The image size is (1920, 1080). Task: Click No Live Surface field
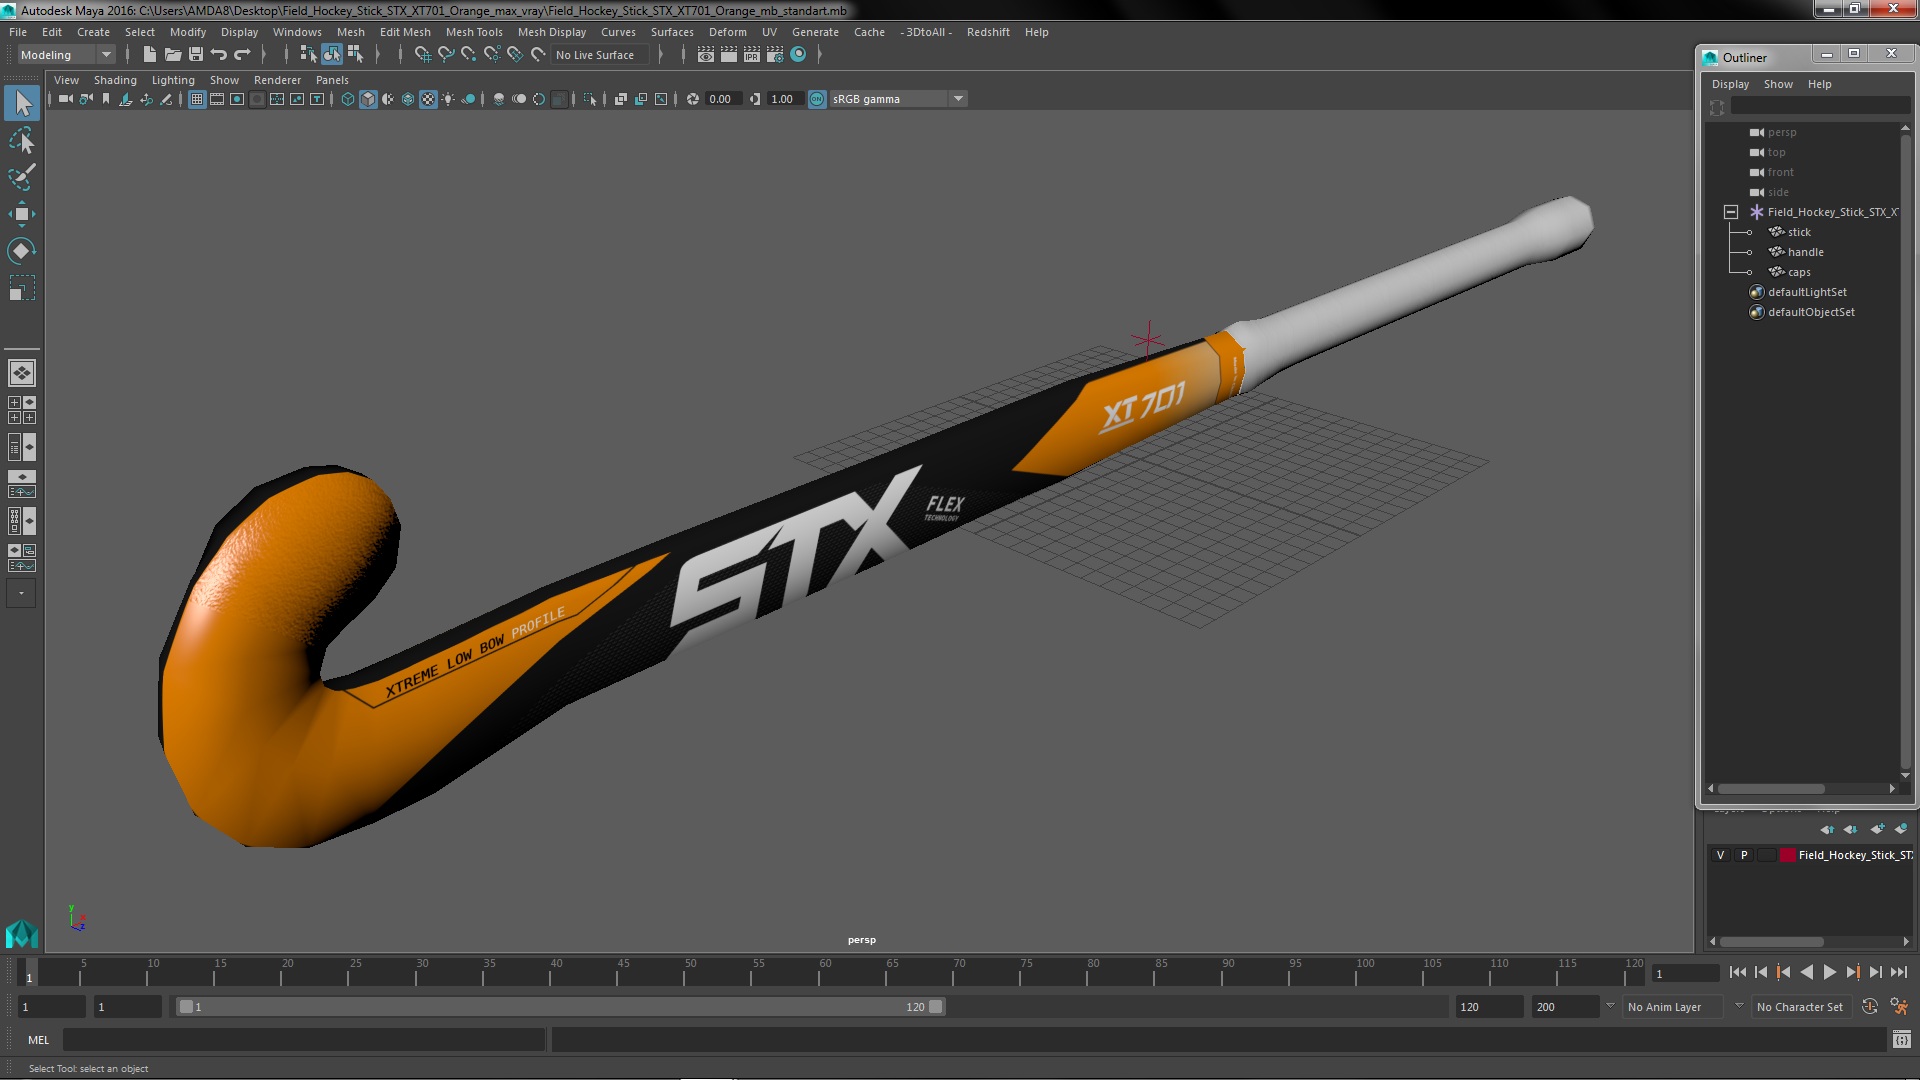click(x=600, y=55)
